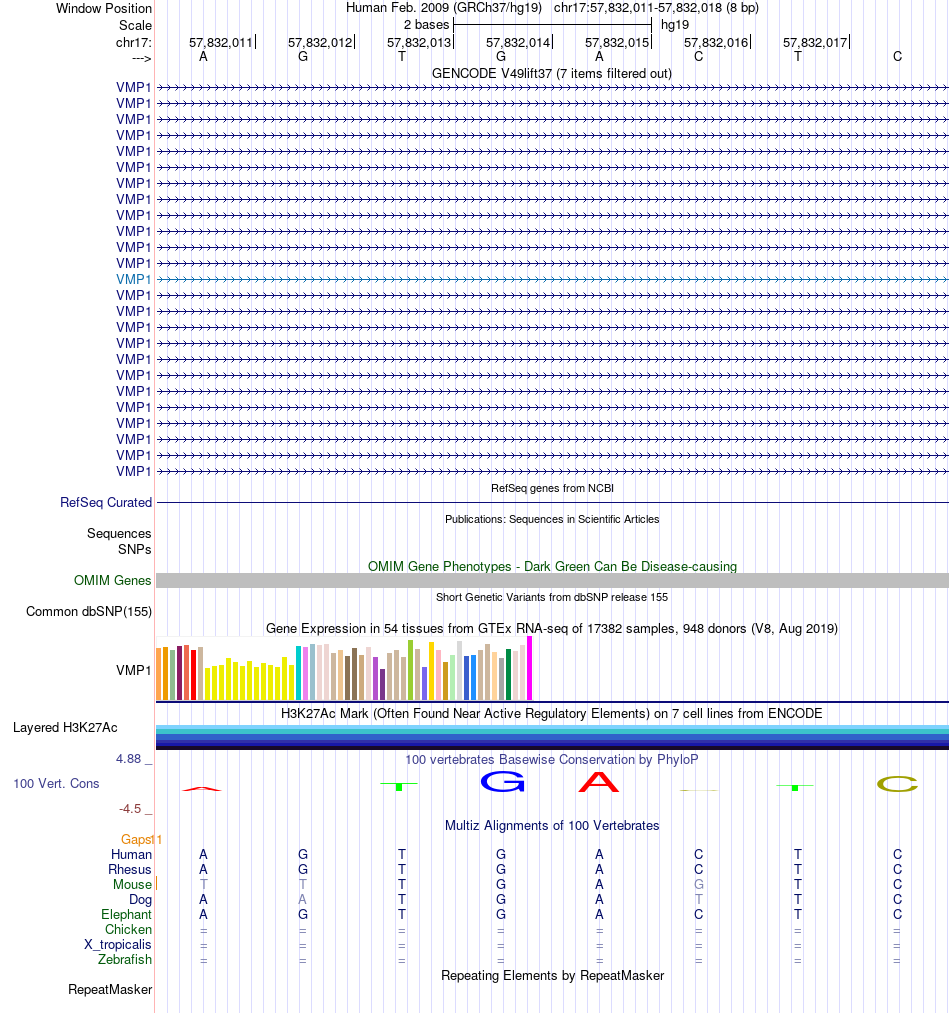Click the chr17: ruler label
The width and height of the screenshot is (950, 1013).
(x=133, y=42)
